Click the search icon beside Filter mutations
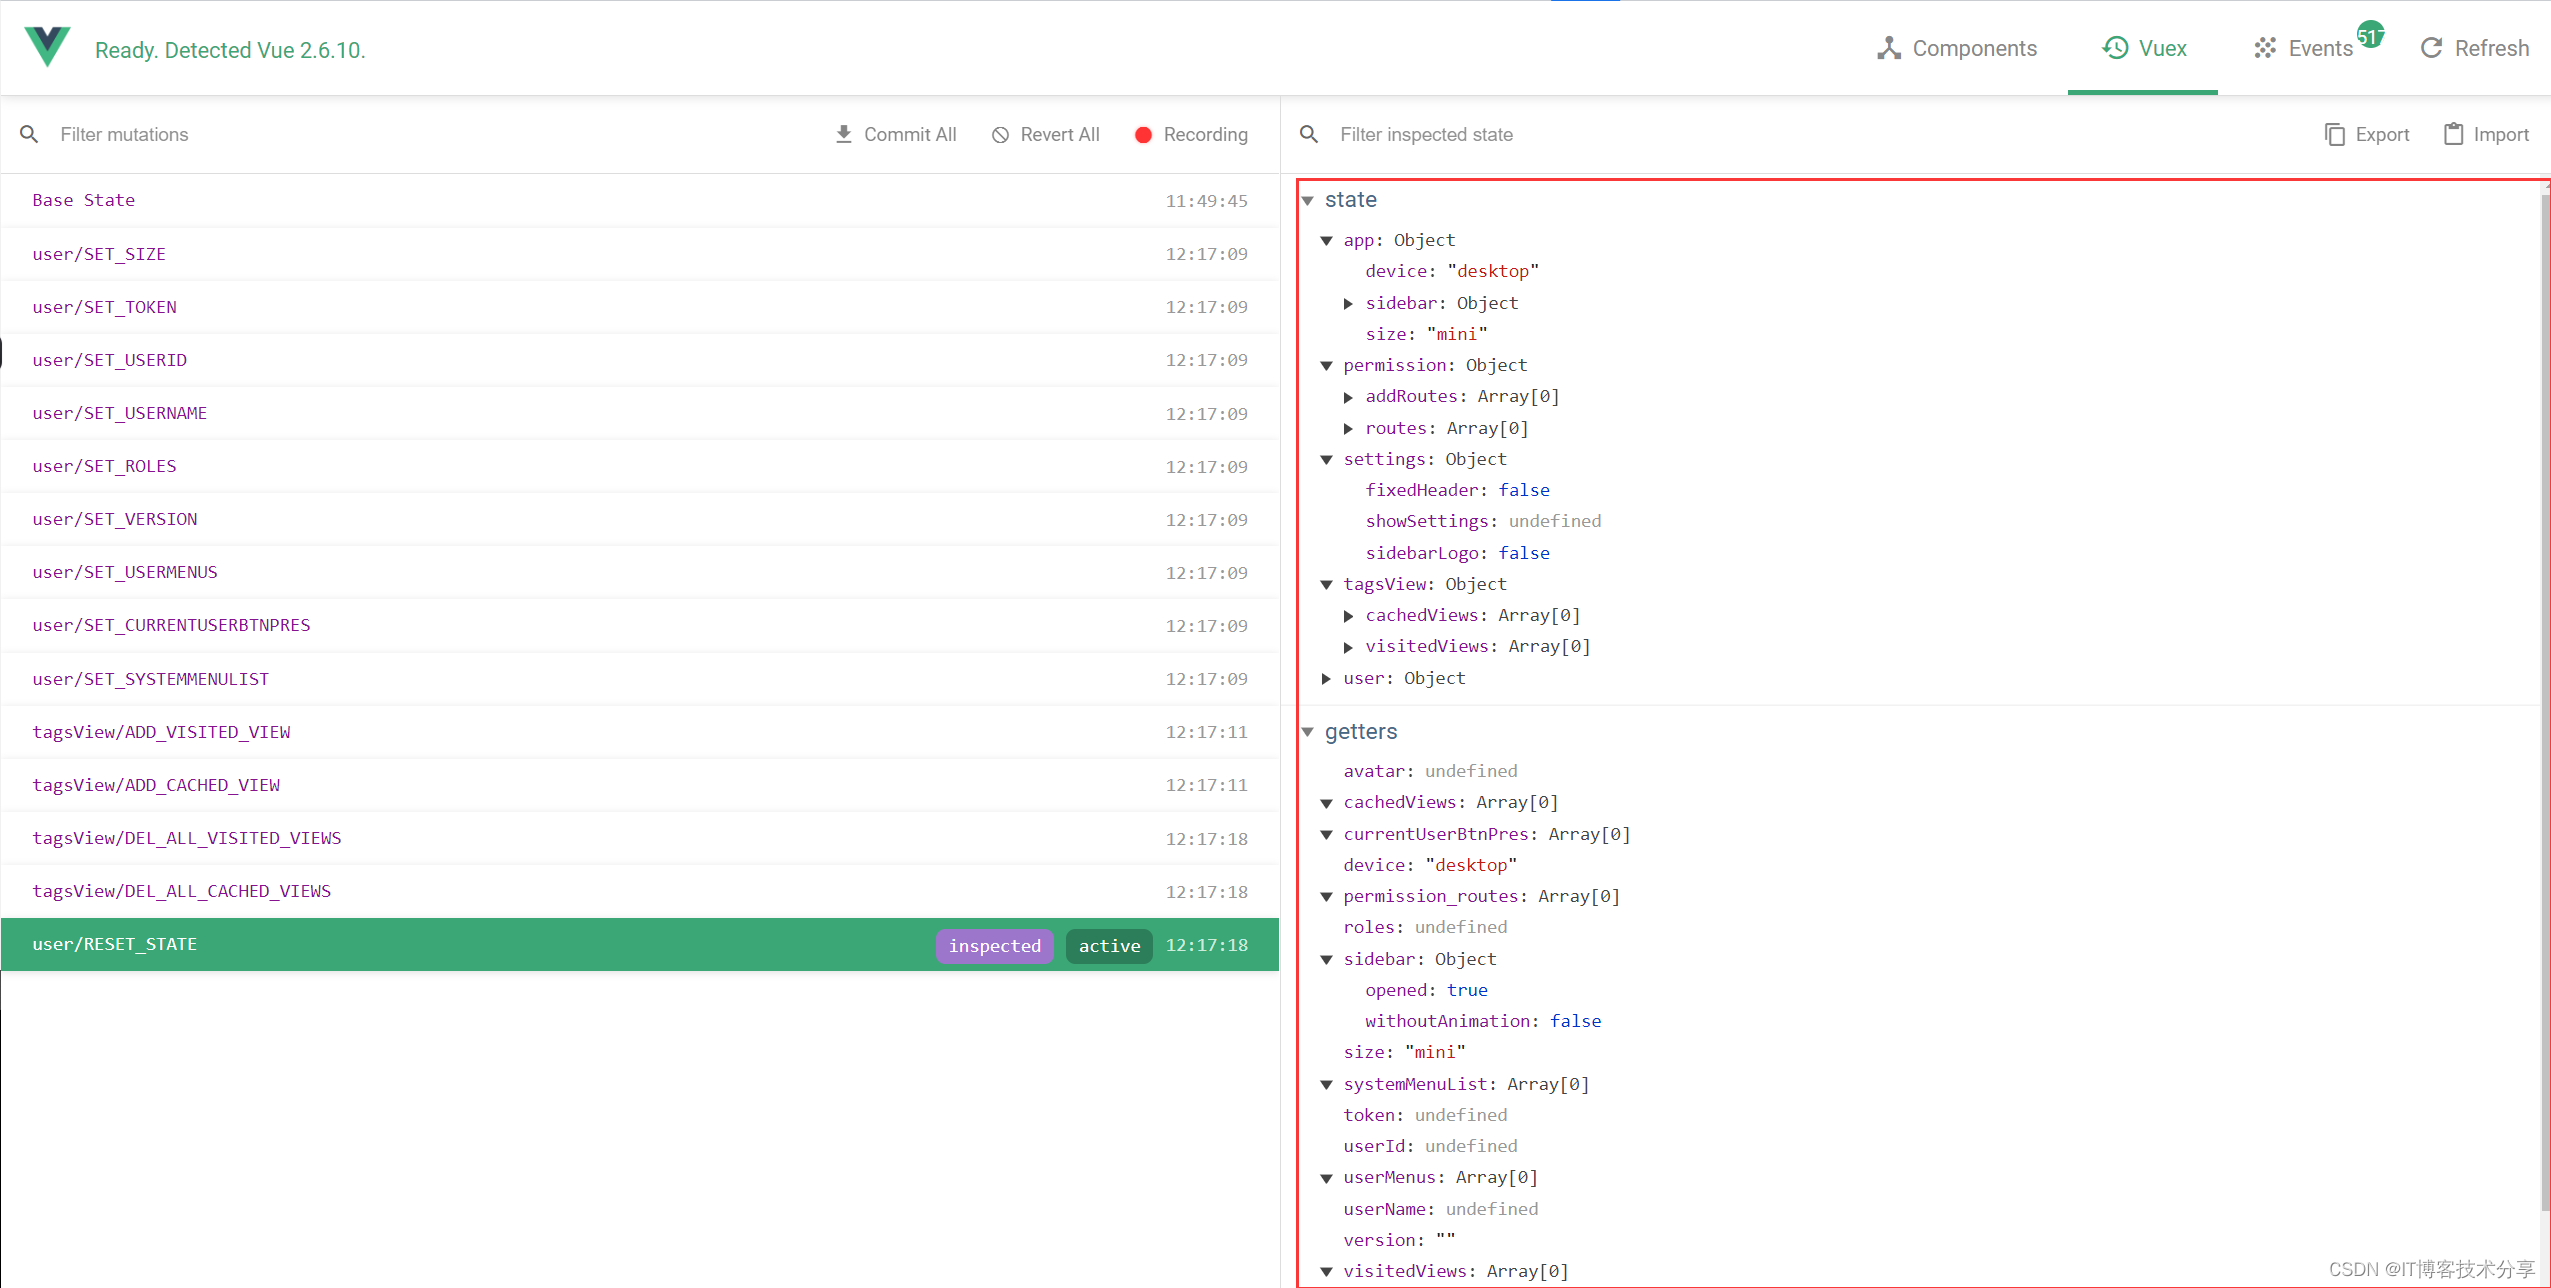The height and width of the screenshot is (1288, 2551). (28, 134)
